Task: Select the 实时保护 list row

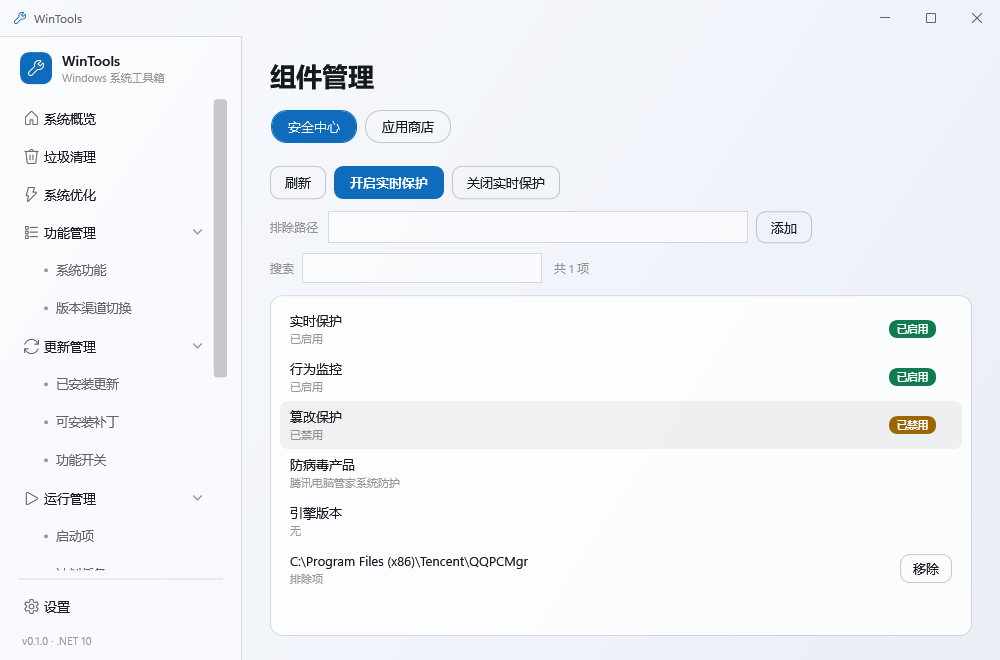Action: point(621,329)
